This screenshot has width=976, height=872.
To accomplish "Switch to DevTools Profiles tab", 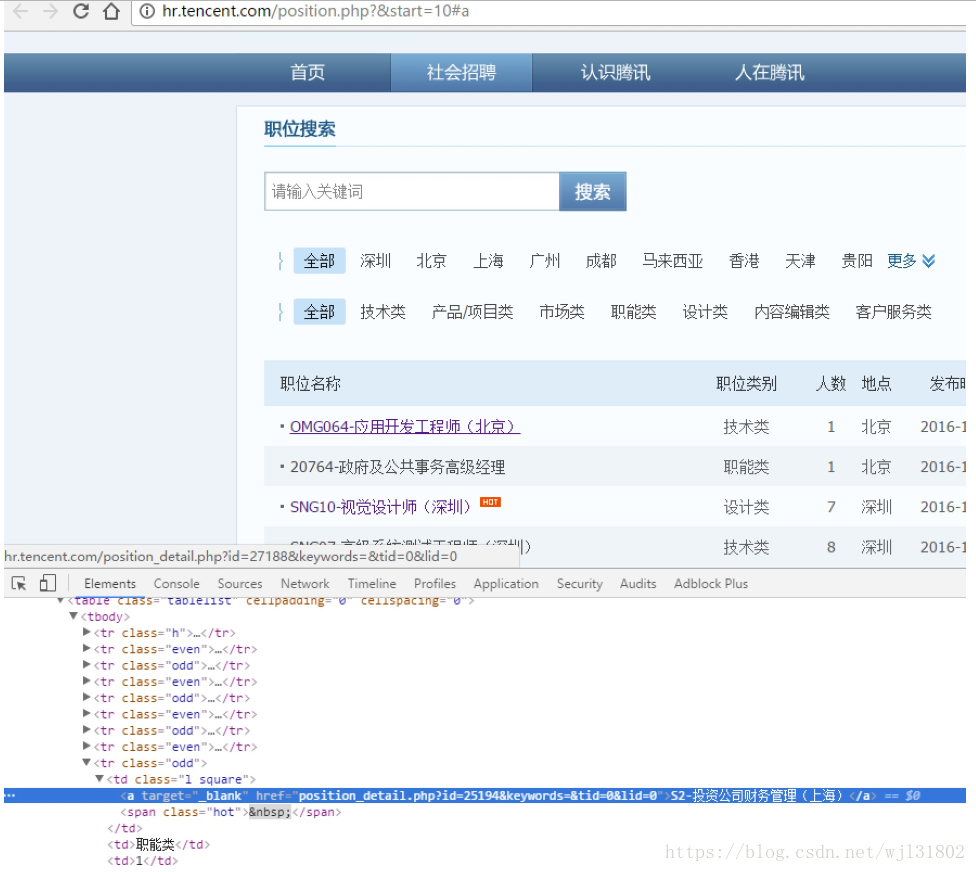I will pos(435,584).
